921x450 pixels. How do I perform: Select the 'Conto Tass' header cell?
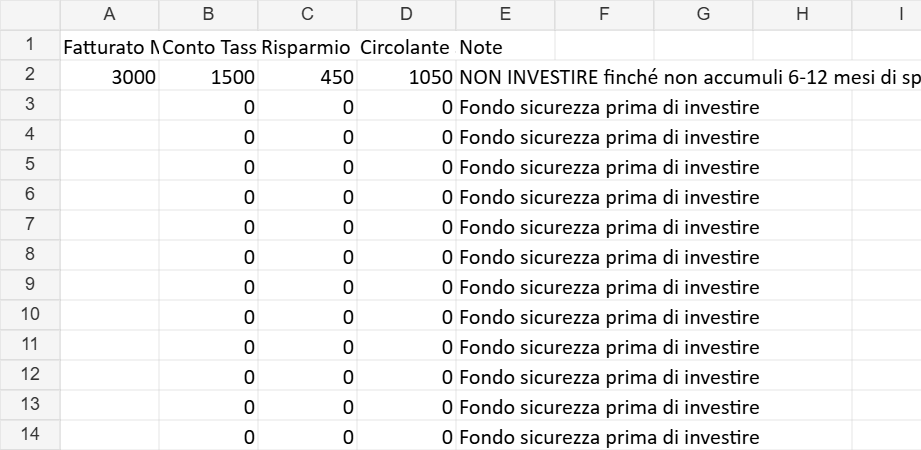click(x=208, y=47)
